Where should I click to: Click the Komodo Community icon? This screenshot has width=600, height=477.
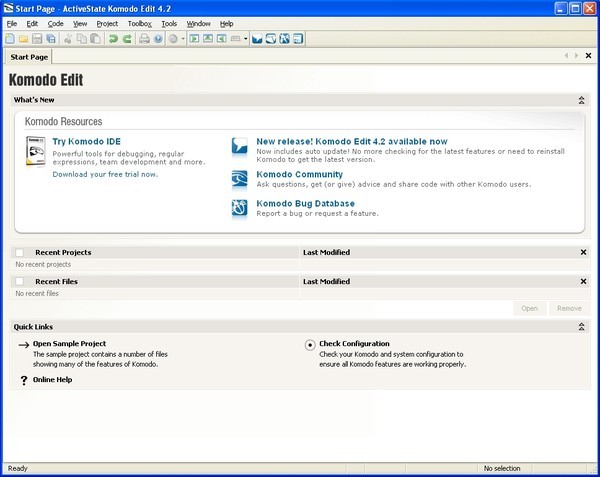[240, 178]
